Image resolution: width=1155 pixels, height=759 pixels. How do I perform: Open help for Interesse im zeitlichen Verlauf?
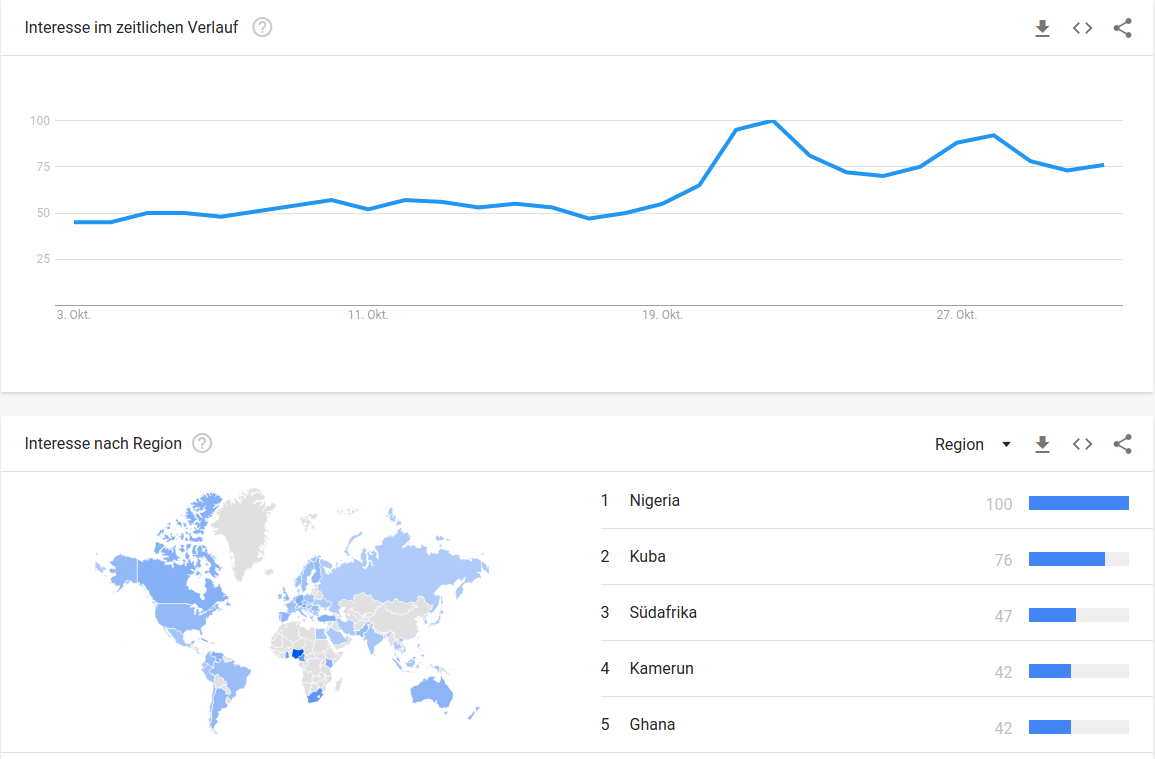click(262, 27)
